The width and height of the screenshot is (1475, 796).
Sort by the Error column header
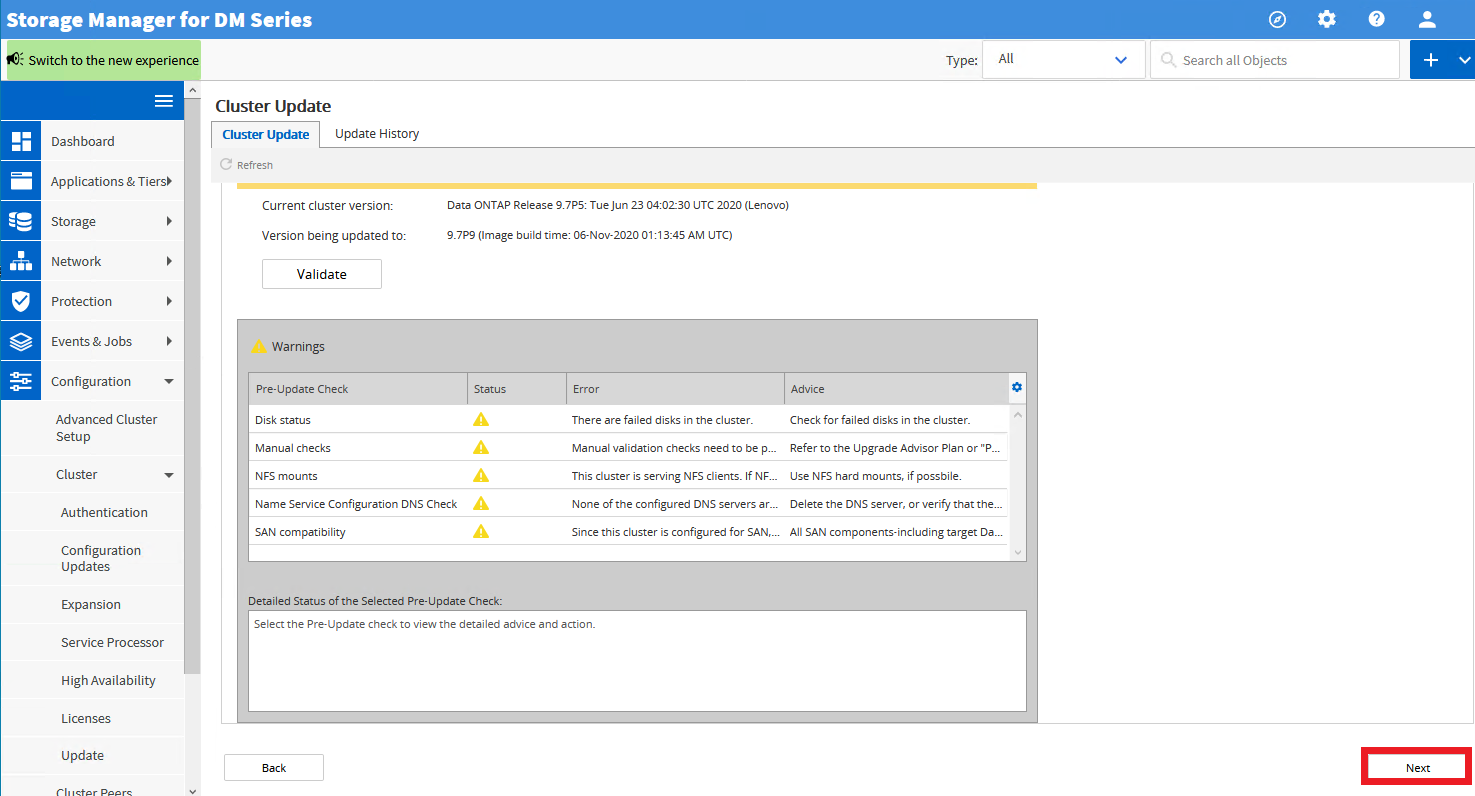point(675,389)
